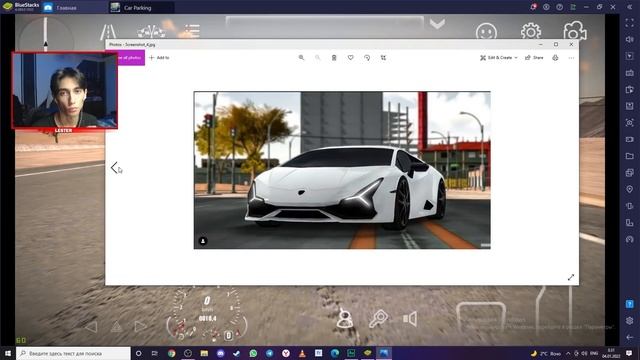
Task: Open multi-instance manager in BlueStacks sidebar
Action: (x=630, y=173)
